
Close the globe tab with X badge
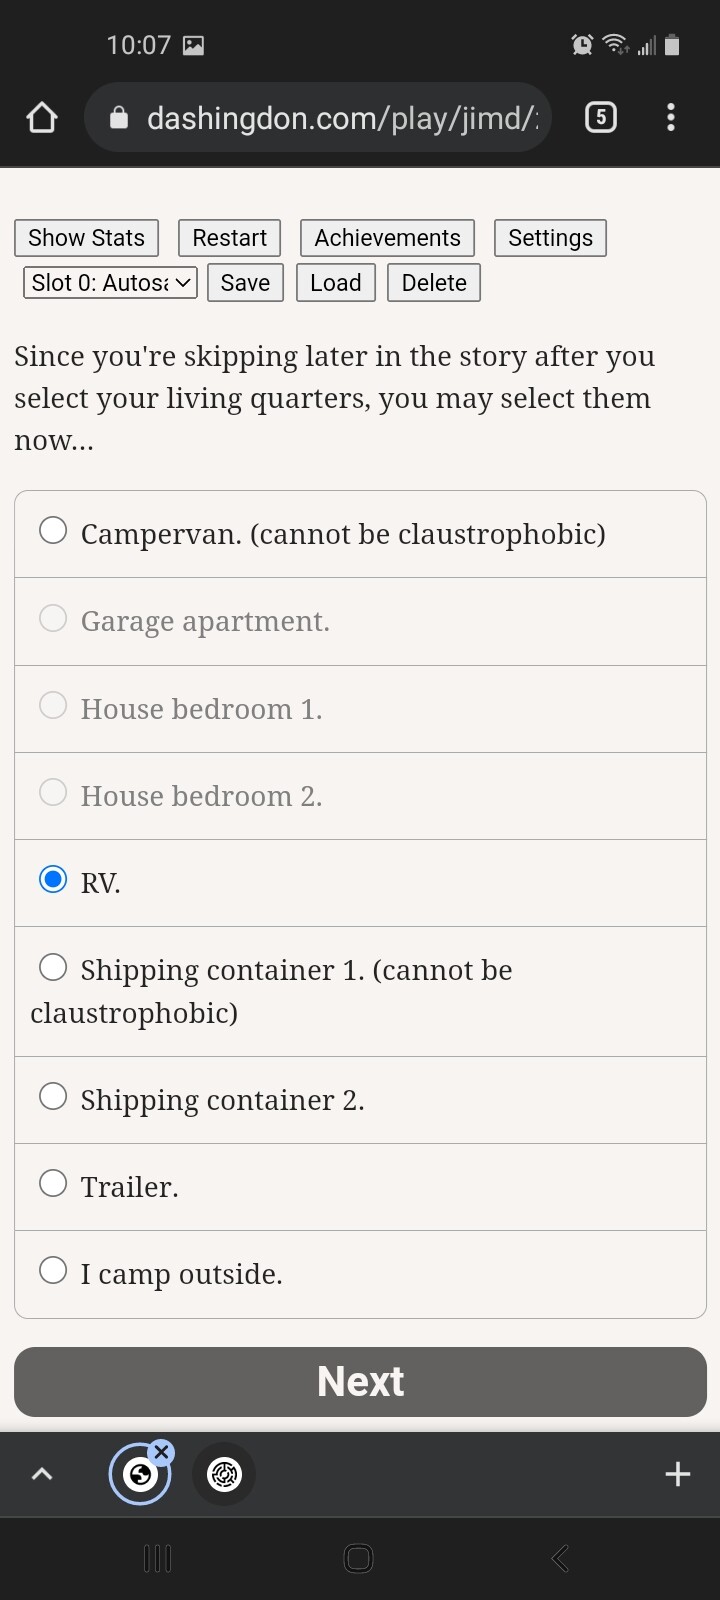(162, 1452)
